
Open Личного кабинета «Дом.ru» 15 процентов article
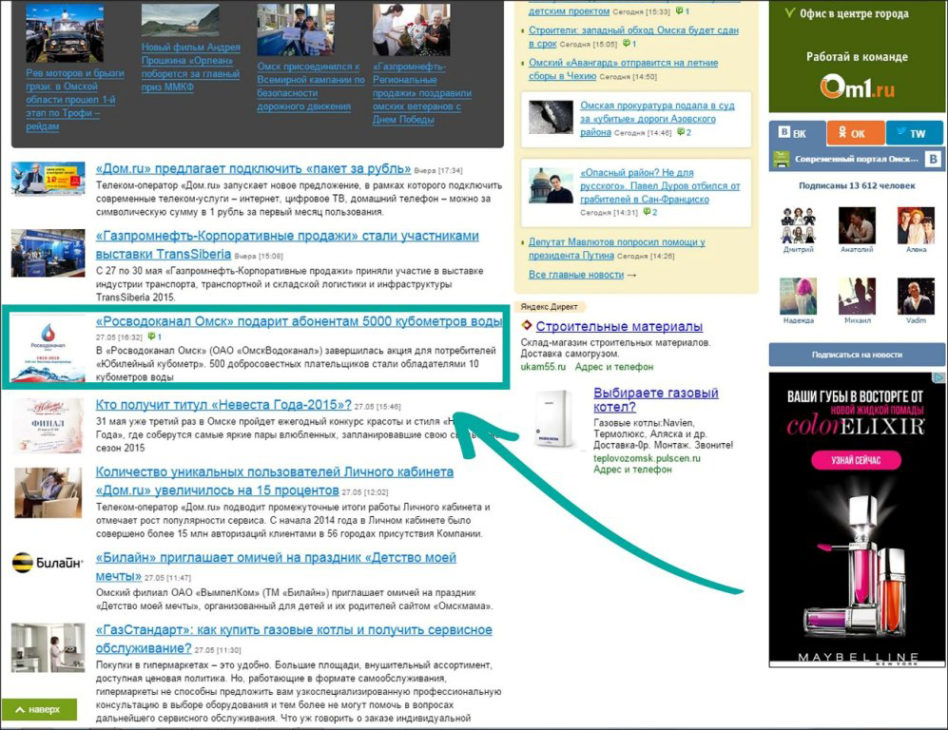[x=274, y=481]
